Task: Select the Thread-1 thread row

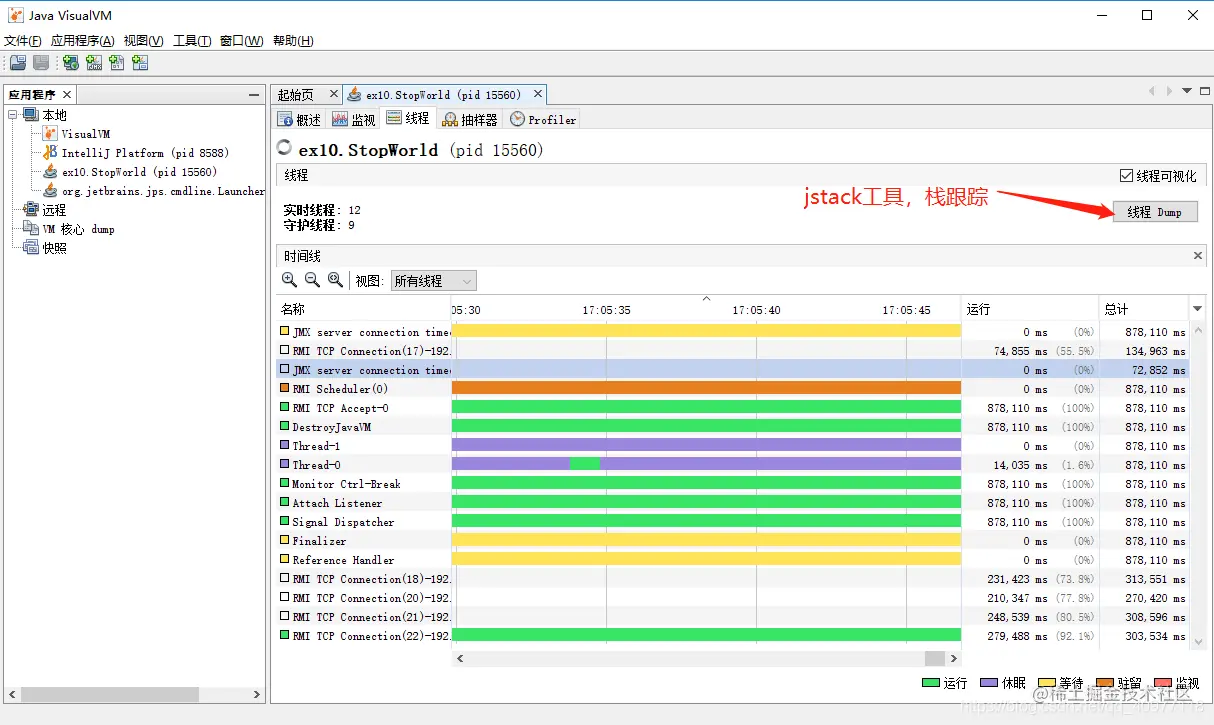Action: 732,446
